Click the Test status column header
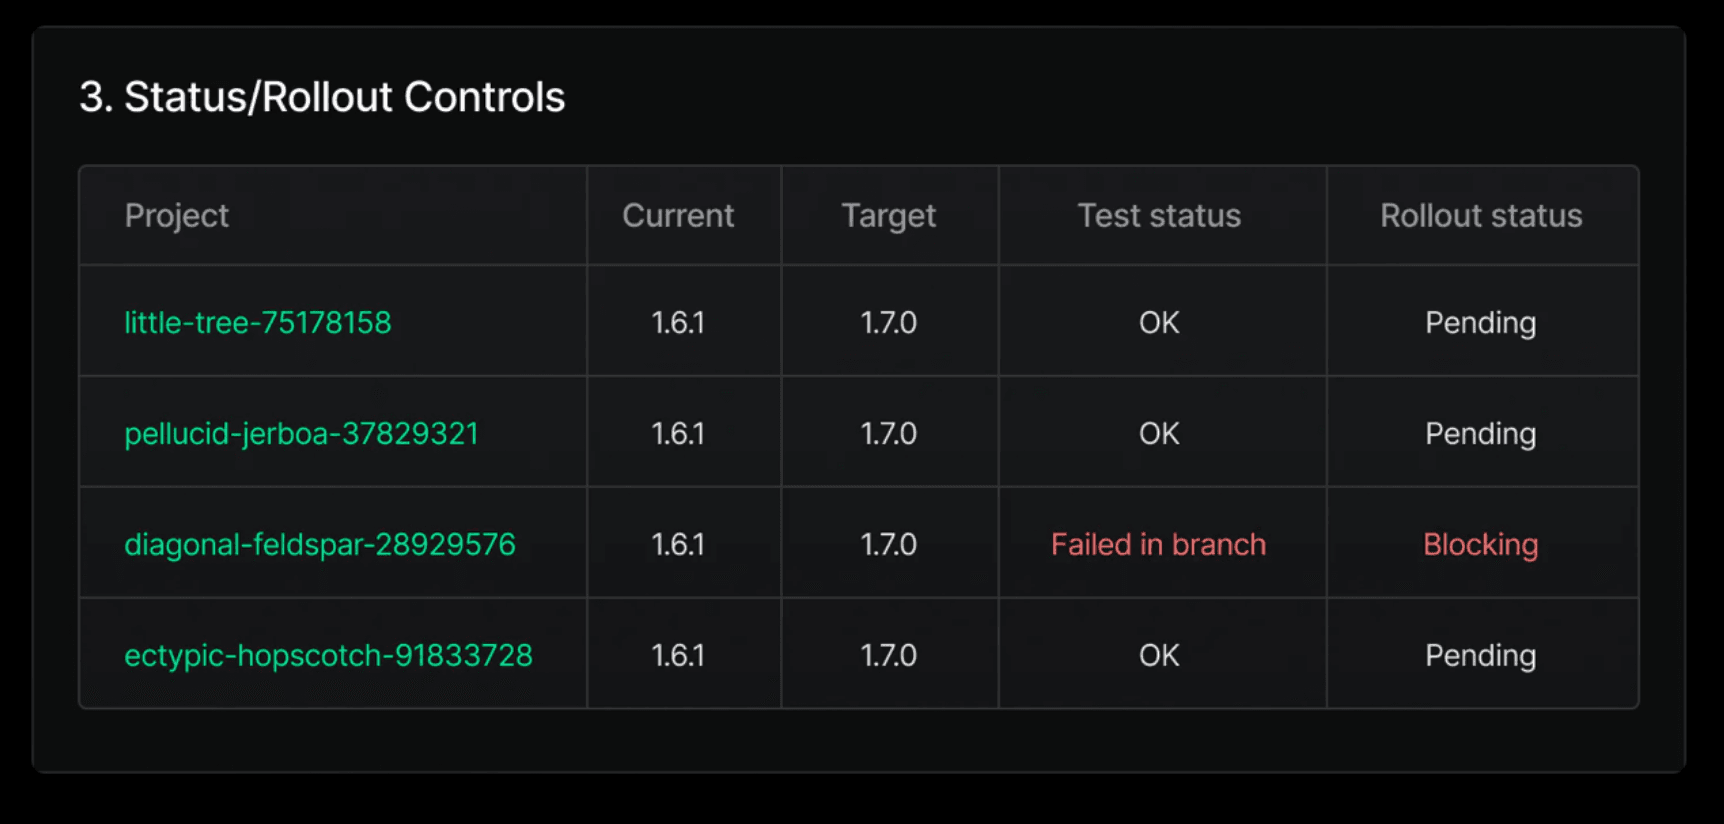 [1159, 216]
